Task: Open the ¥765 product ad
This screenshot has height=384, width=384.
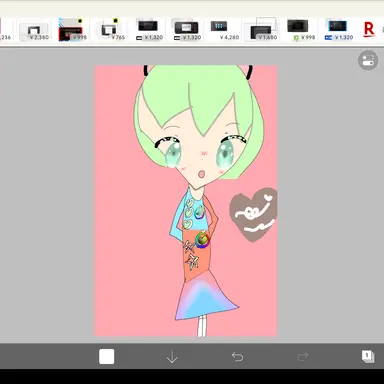Action: pyautogui.click(x=110, y=30)
